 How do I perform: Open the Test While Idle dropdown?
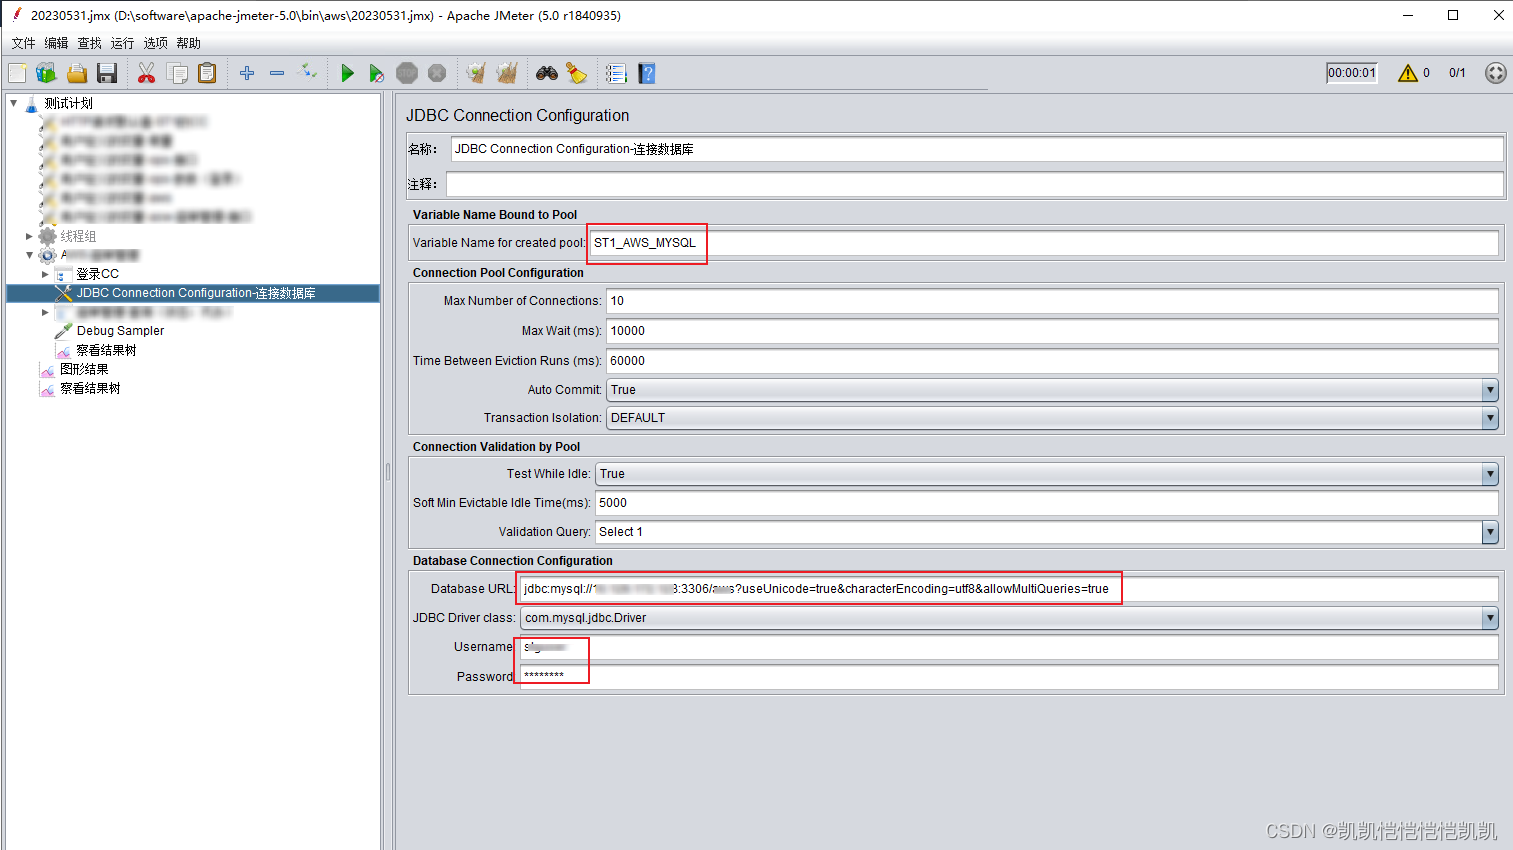tap(1047, 474)
